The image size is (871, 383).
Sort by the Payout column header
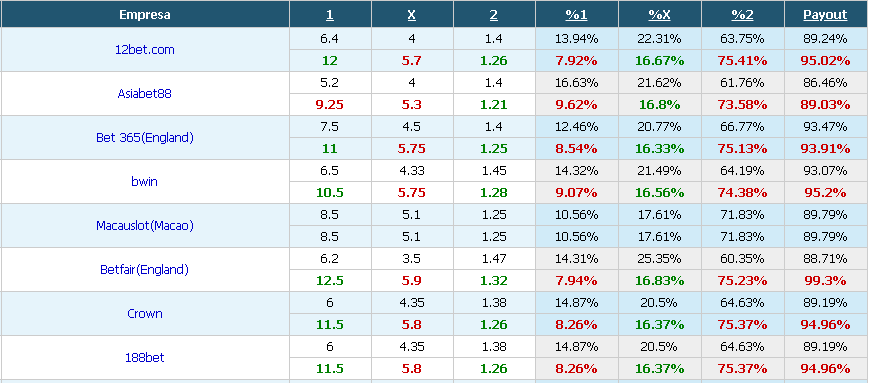(x=825, y=15)
